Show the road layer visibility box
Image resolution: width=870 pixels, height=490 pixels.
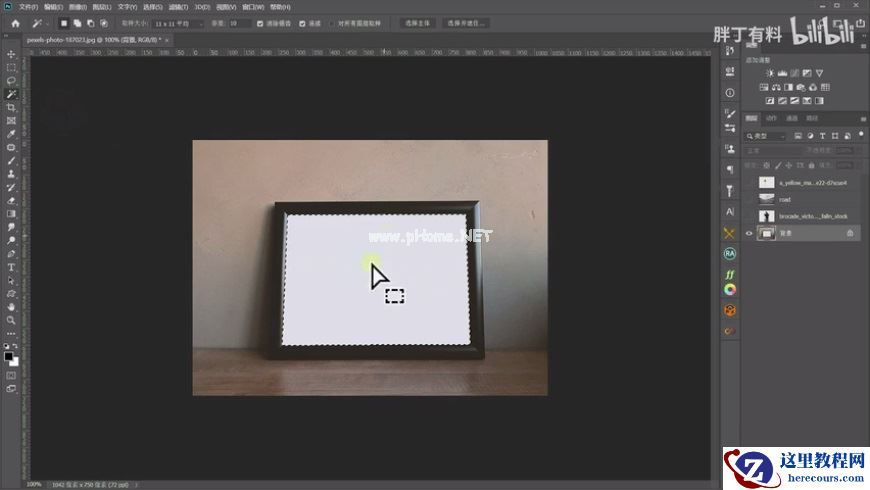748,199
